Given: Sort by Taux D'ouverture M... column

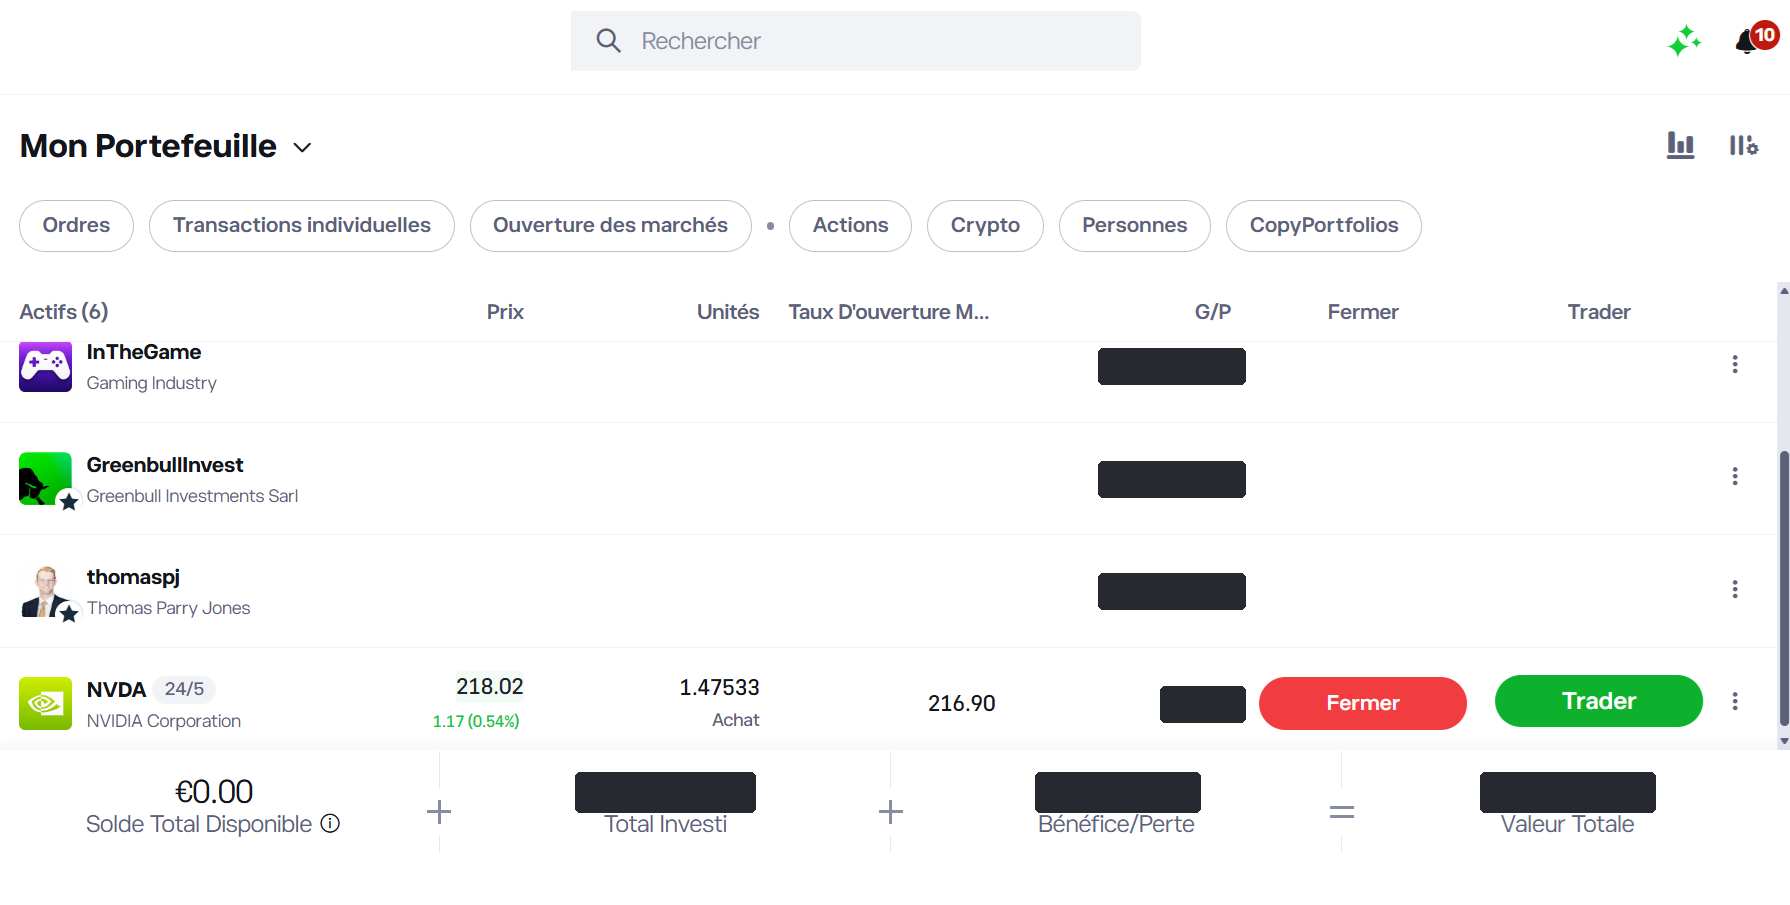Looking at the screenshot, I should coord(889,312).
